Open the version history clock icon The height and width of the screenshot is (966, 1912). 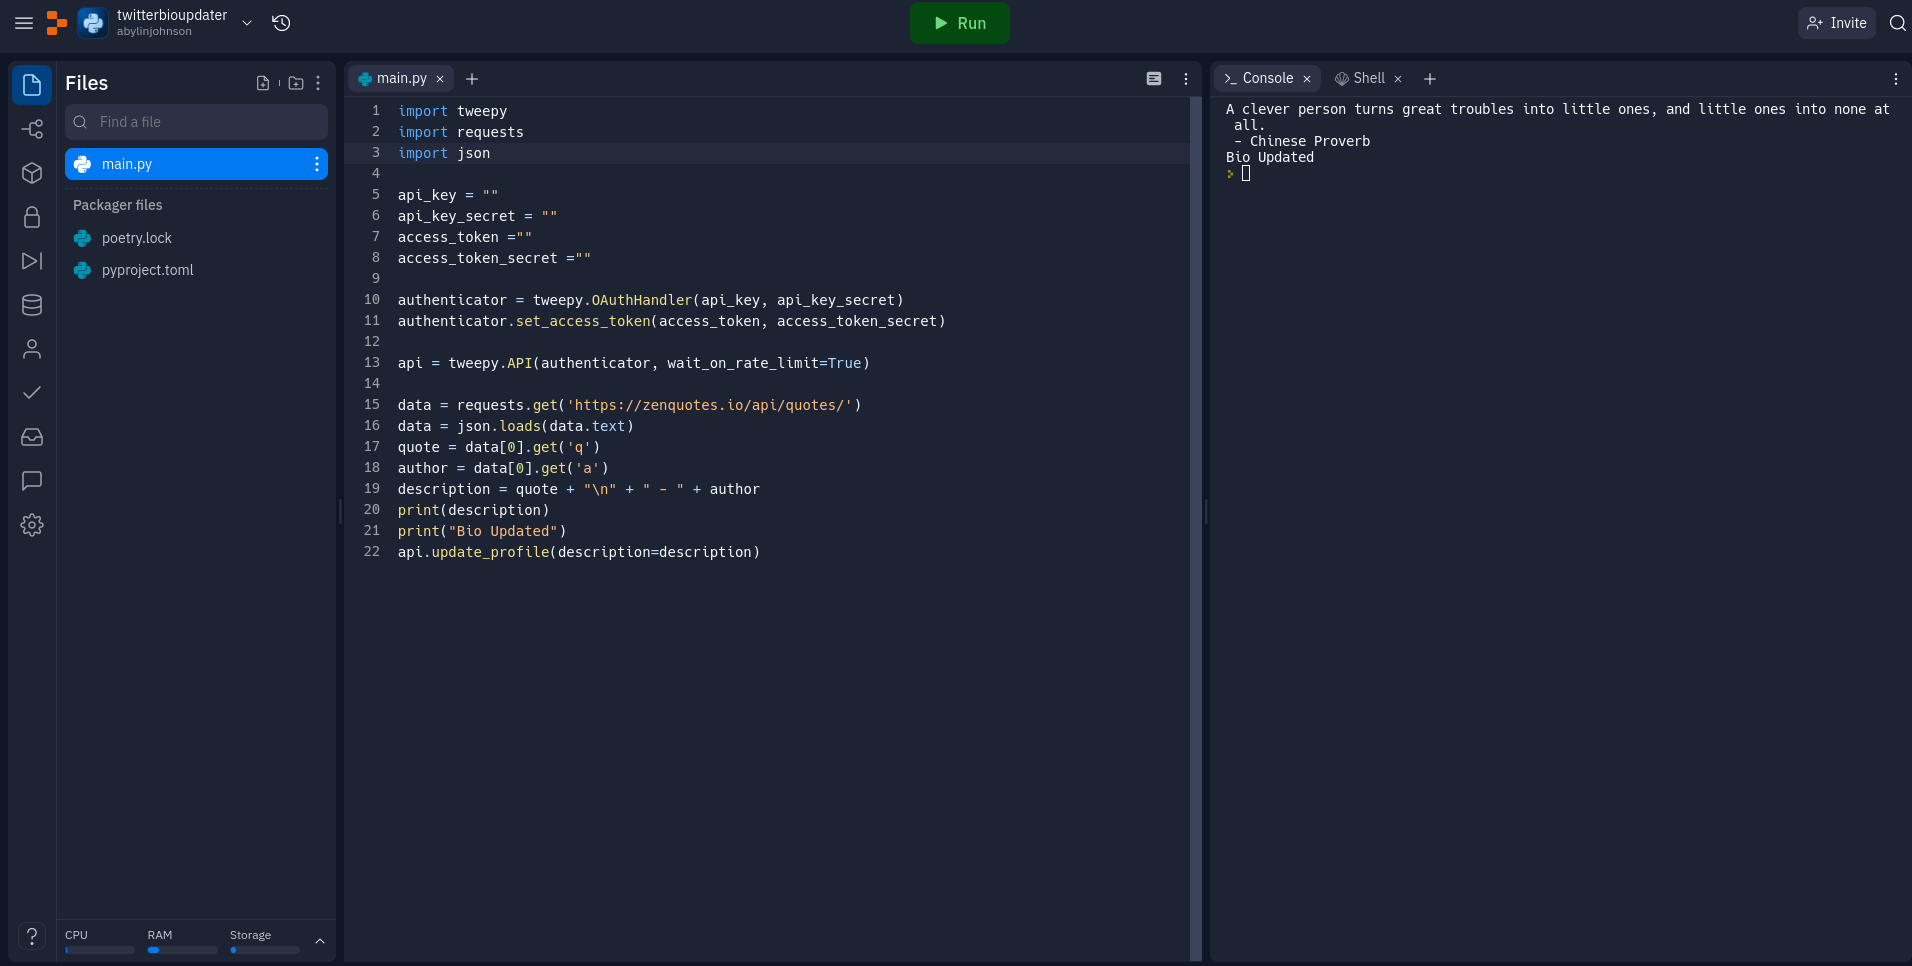(x=281, y=23)
